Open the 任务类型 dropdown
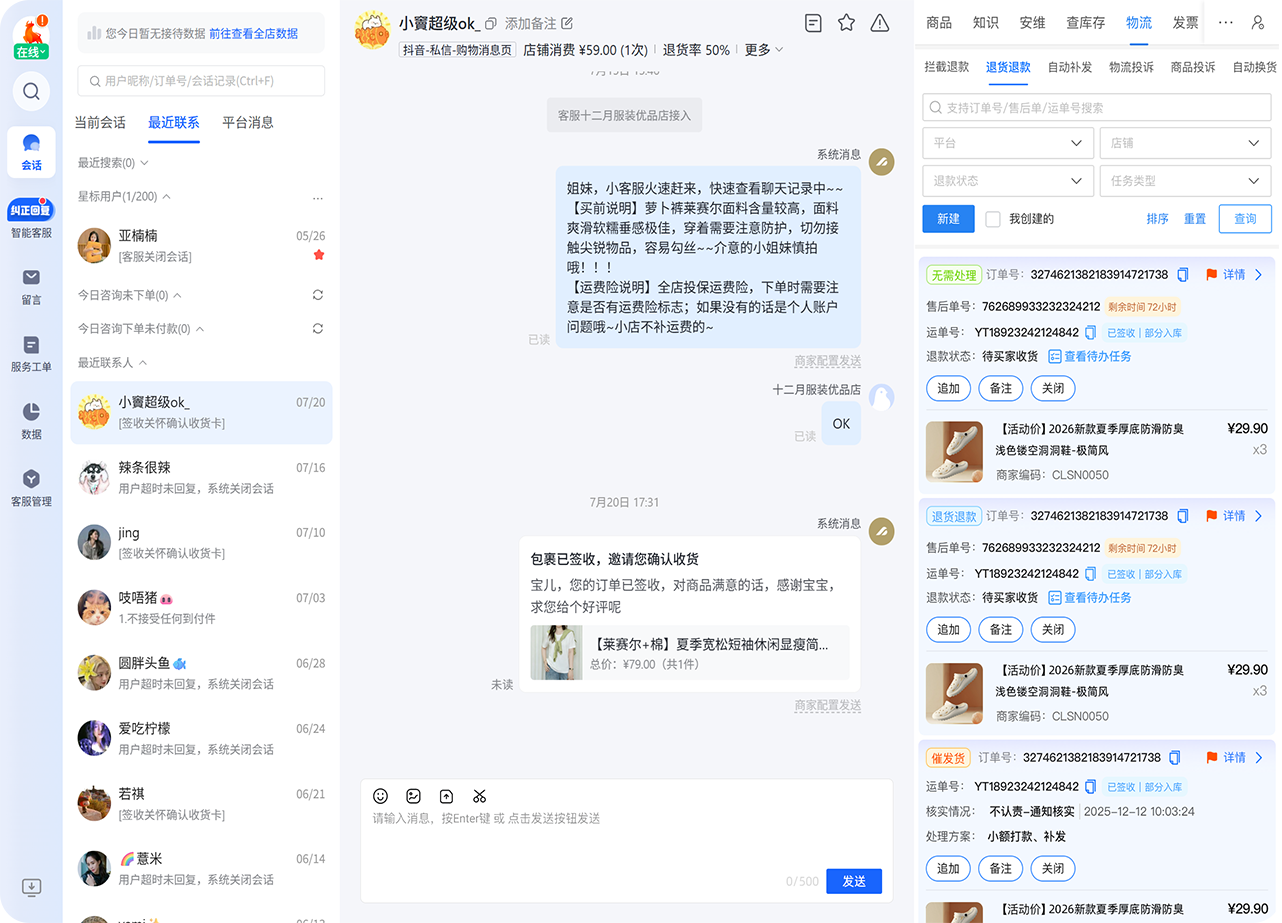The width and height of the screenshot is (1282, 923). click(1185, 181)
